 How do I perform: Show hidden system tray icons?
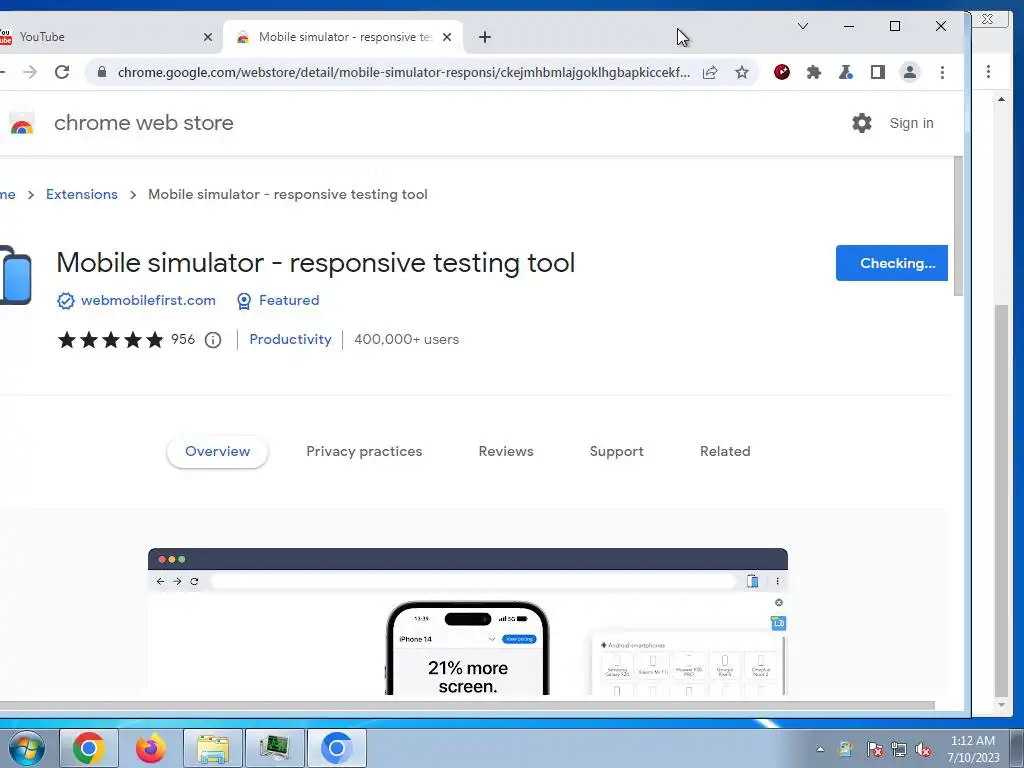(x=820, y=750)
